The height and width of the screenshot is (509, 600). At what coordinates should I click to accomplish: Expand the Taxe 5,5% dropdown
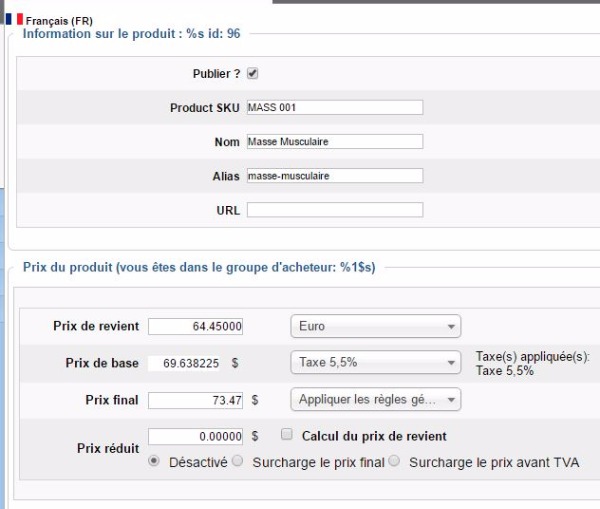(375, 362)
